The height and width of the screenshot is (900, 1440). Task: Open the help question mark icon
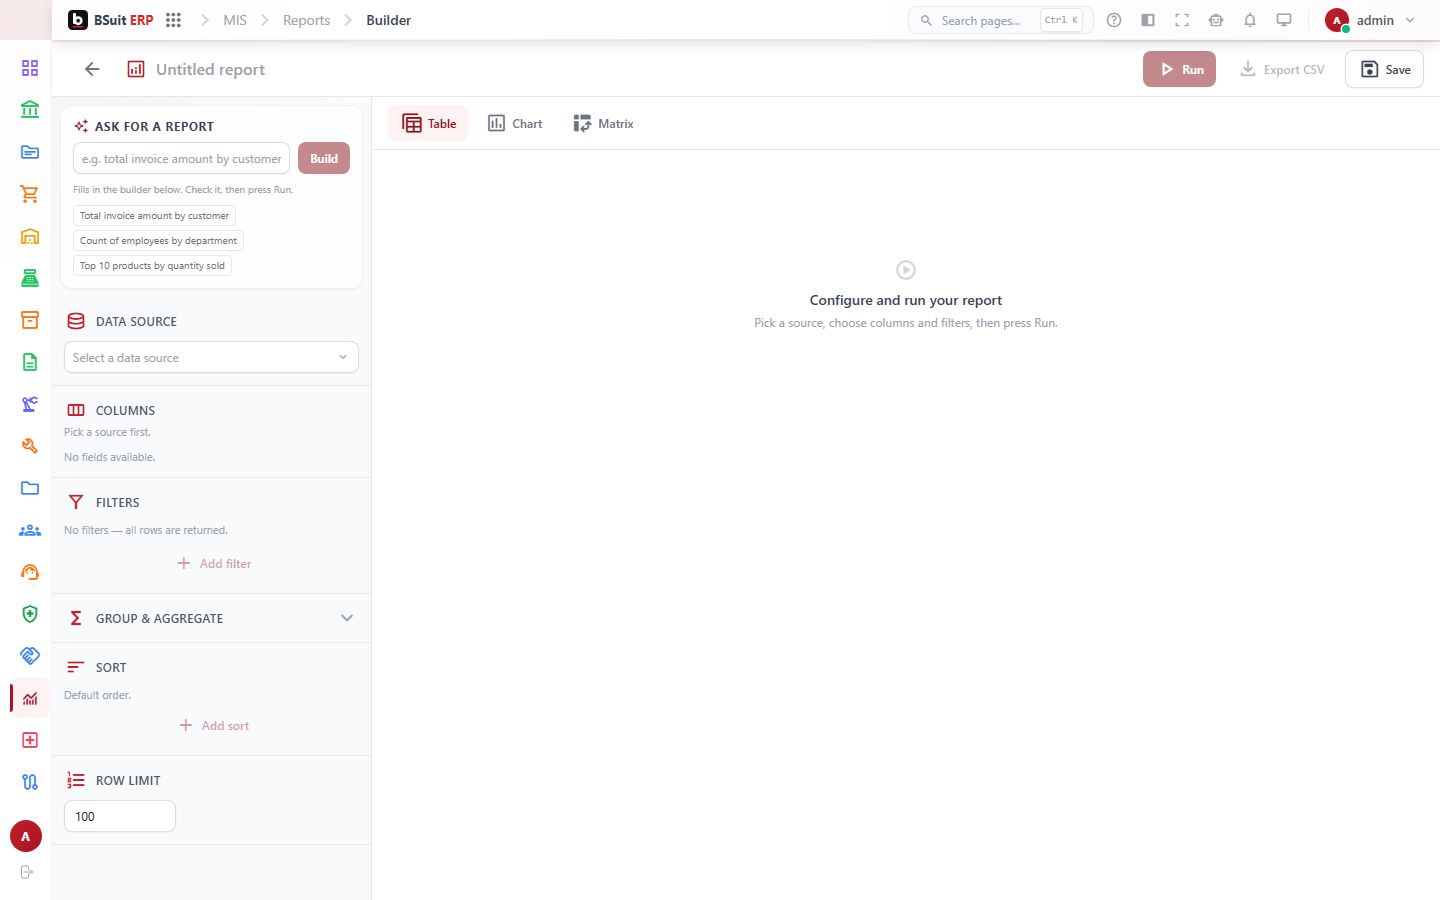(x=1114, y=20)
